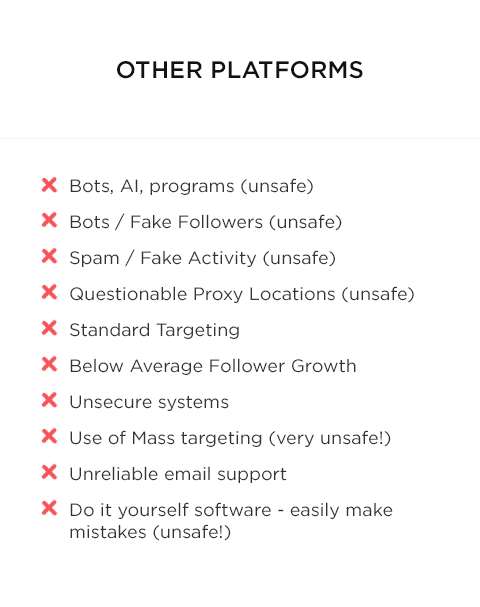480x607 pixels.
Task: Click the red X beside Questionable Proxy Locations
Action: click(x=50, y=292)
